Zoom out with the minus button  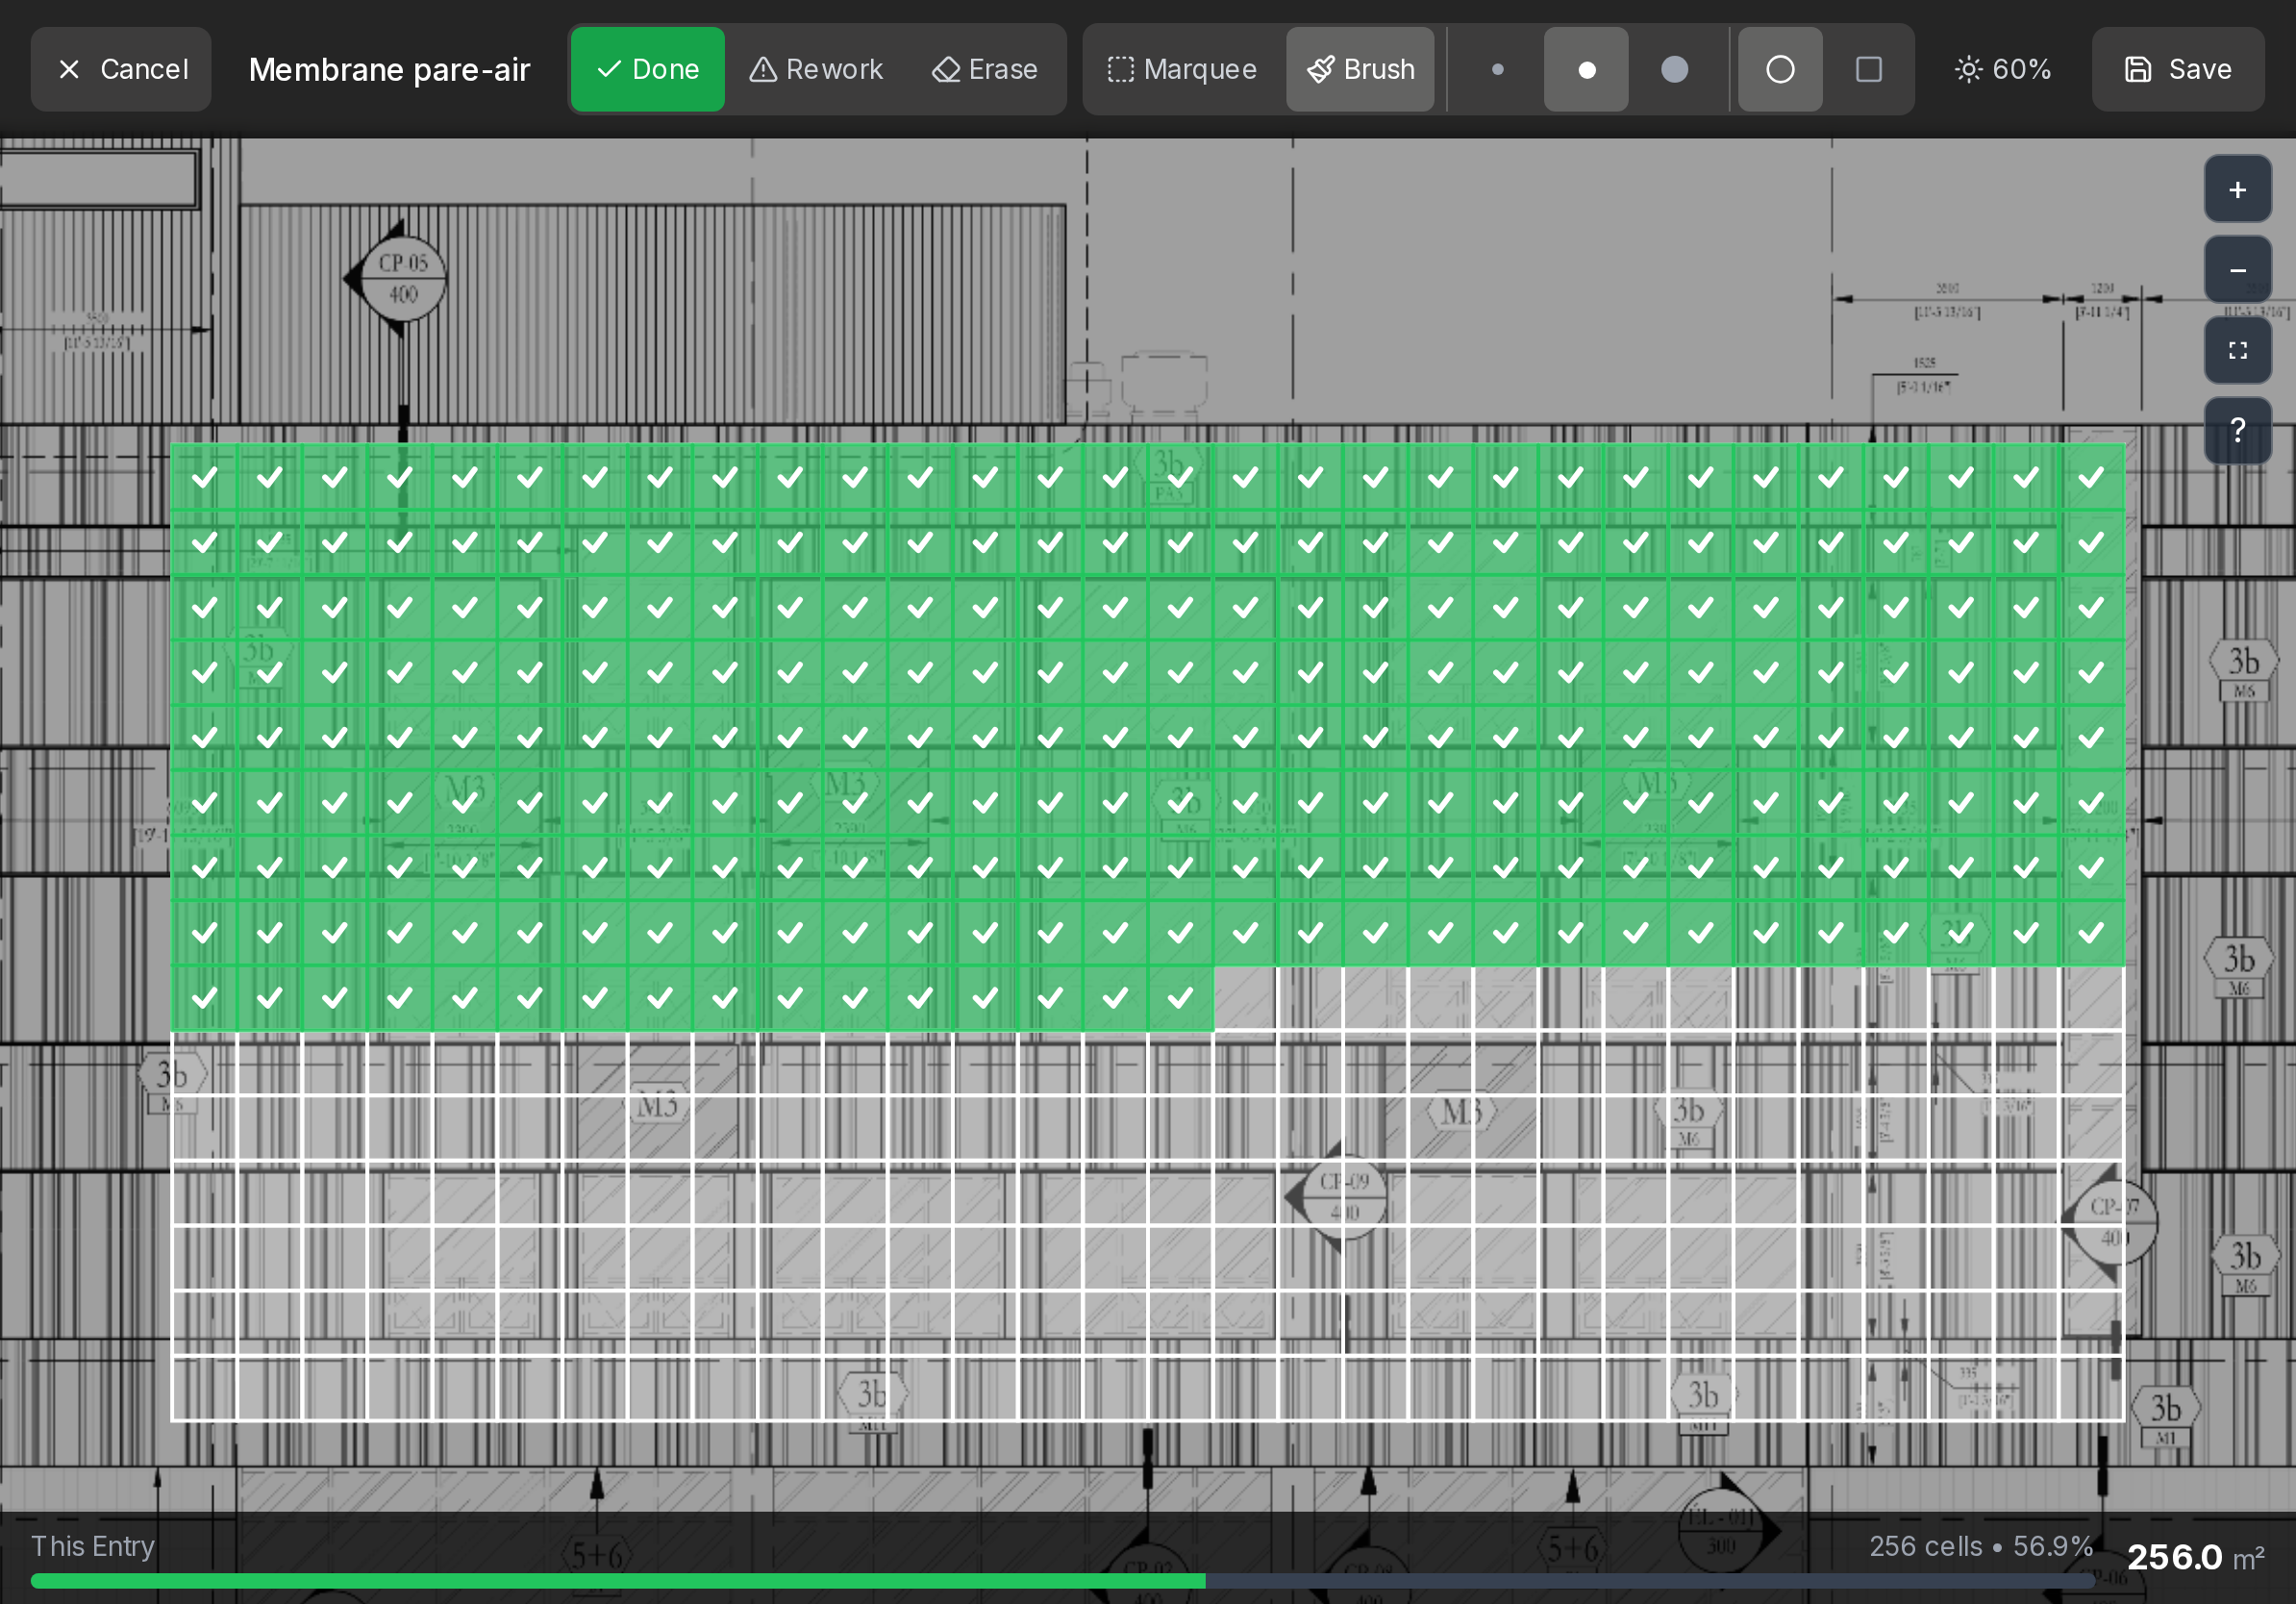click(x=2238, y=270)
